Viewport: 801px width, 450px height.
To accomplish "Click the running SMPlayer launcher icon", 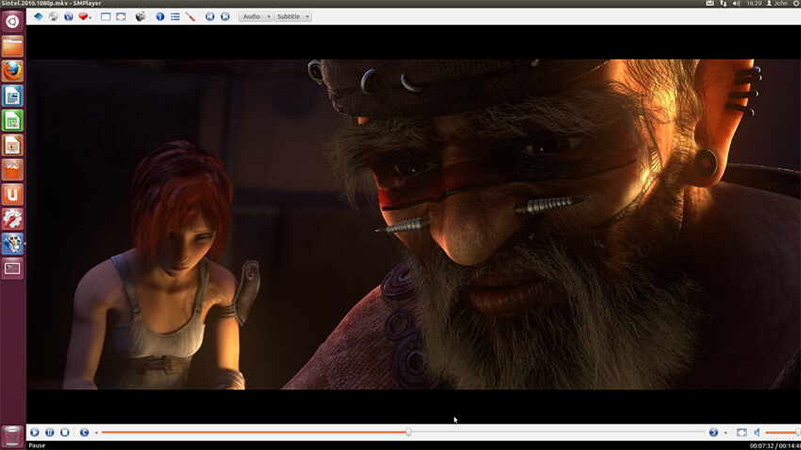I will pos(12,244).
